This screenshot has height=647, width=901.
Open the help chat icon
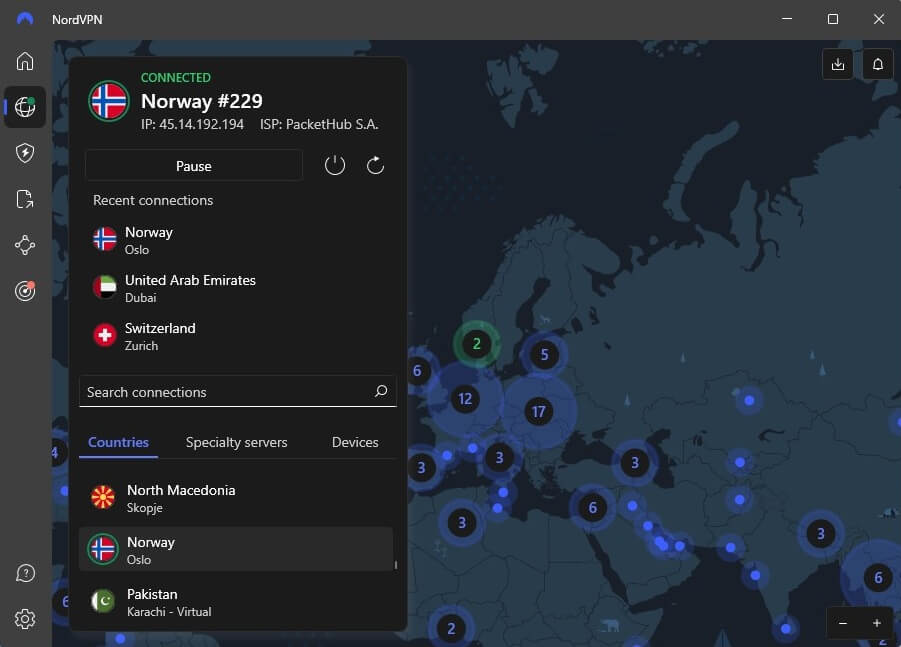pos(25,573)
